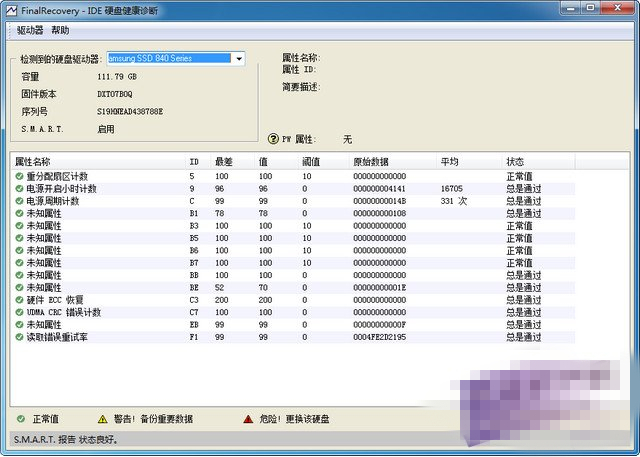Click the 平均 column header
Image resolution: width=640 pixels, height=457 pixels.
(x=469, y=162)
